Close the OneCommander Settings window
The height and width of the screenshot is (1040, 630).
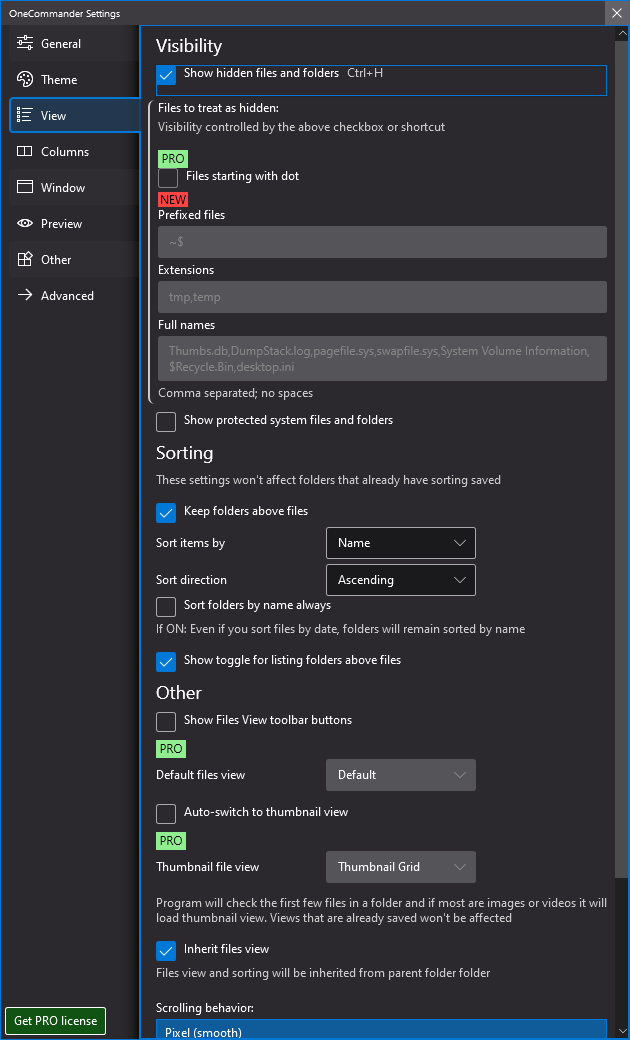pos(616,13)
